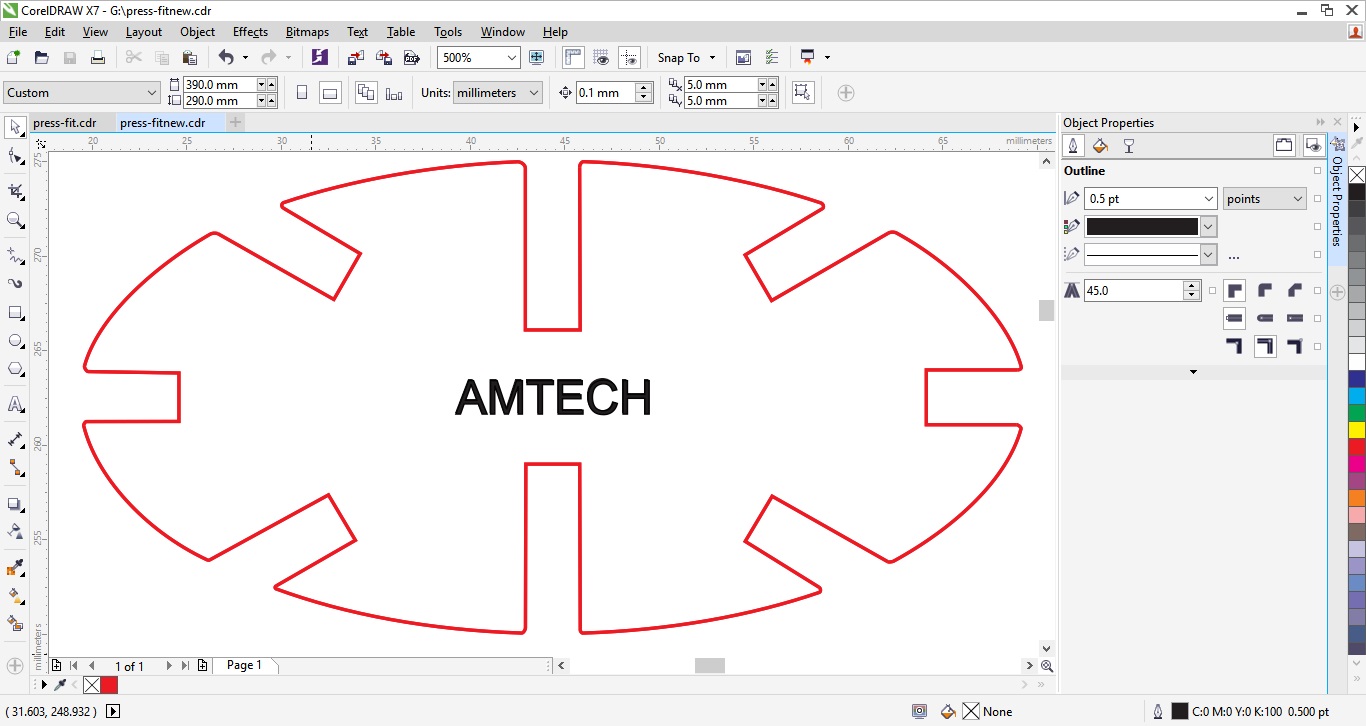
Task: Select the Shape tool
Action: click(15, 156)
